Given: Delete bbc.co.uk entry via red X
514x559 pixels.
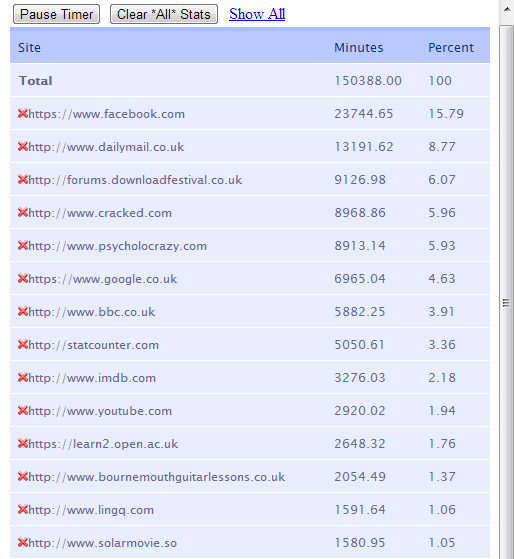Looking at the screenshot, I should point(23,312).
